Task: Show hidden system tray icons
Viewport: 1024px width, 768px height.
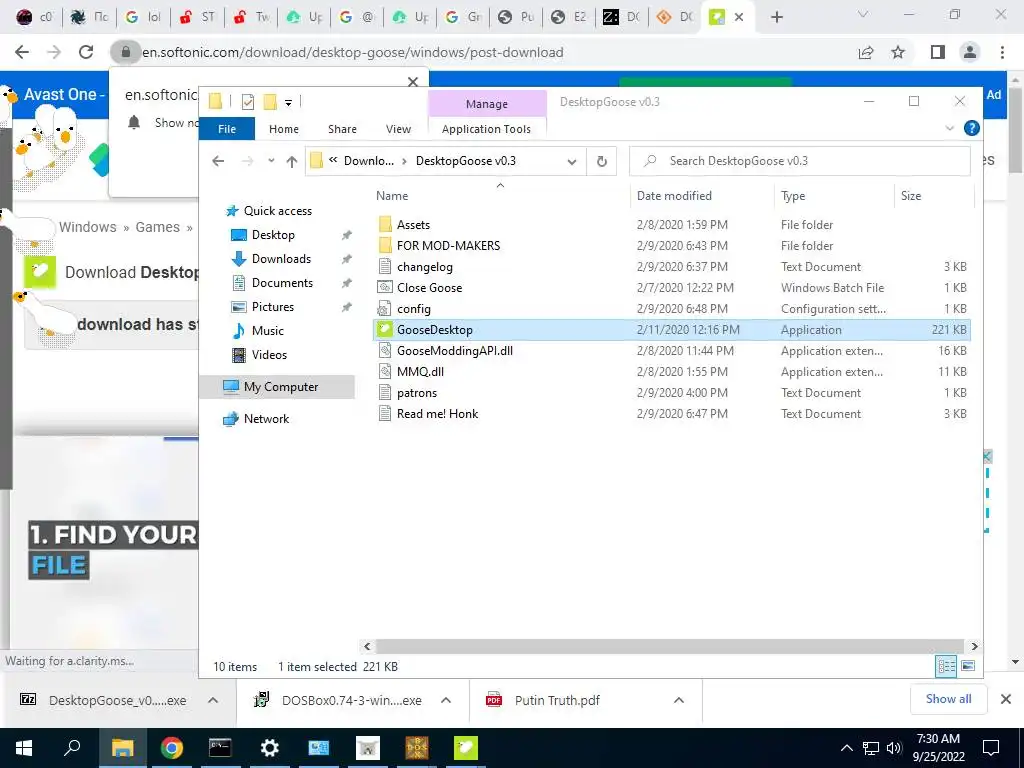Action: point(846,748)
